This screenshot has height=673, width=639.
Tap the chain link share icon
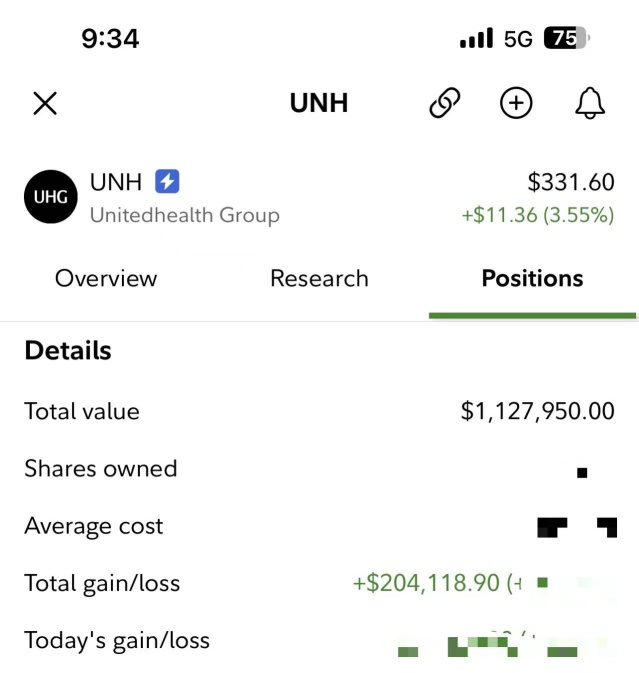coord(444,103)
